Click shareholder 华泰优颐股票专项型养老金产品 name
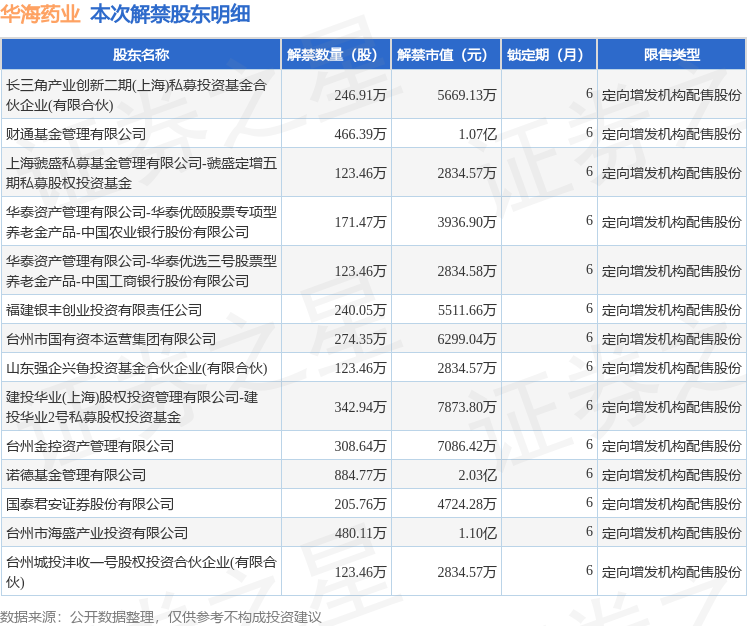The image size is (747, 626). point(141,222)
